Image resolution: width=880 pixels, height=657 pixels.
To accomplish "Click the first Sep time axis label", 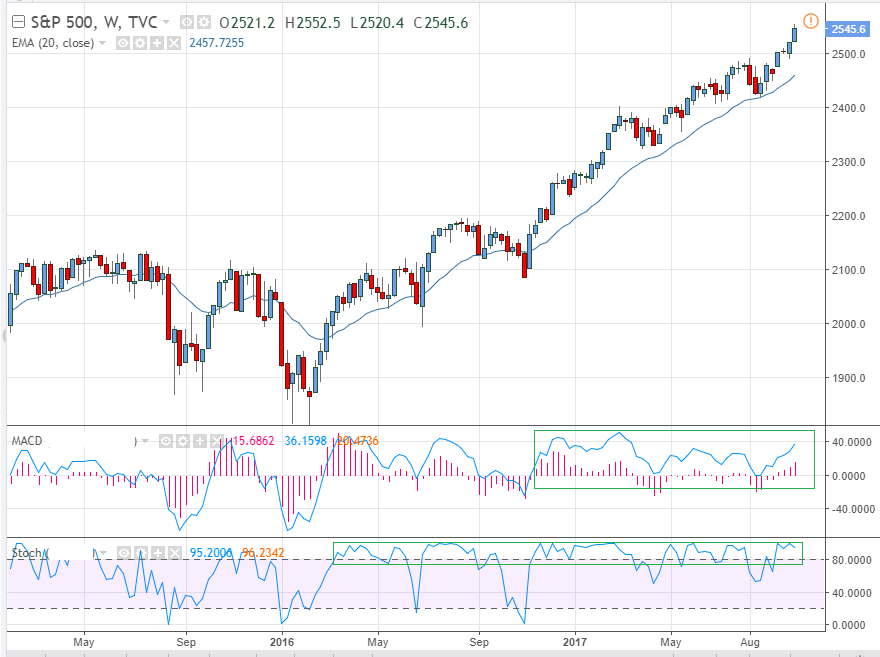I will point(186,642).
